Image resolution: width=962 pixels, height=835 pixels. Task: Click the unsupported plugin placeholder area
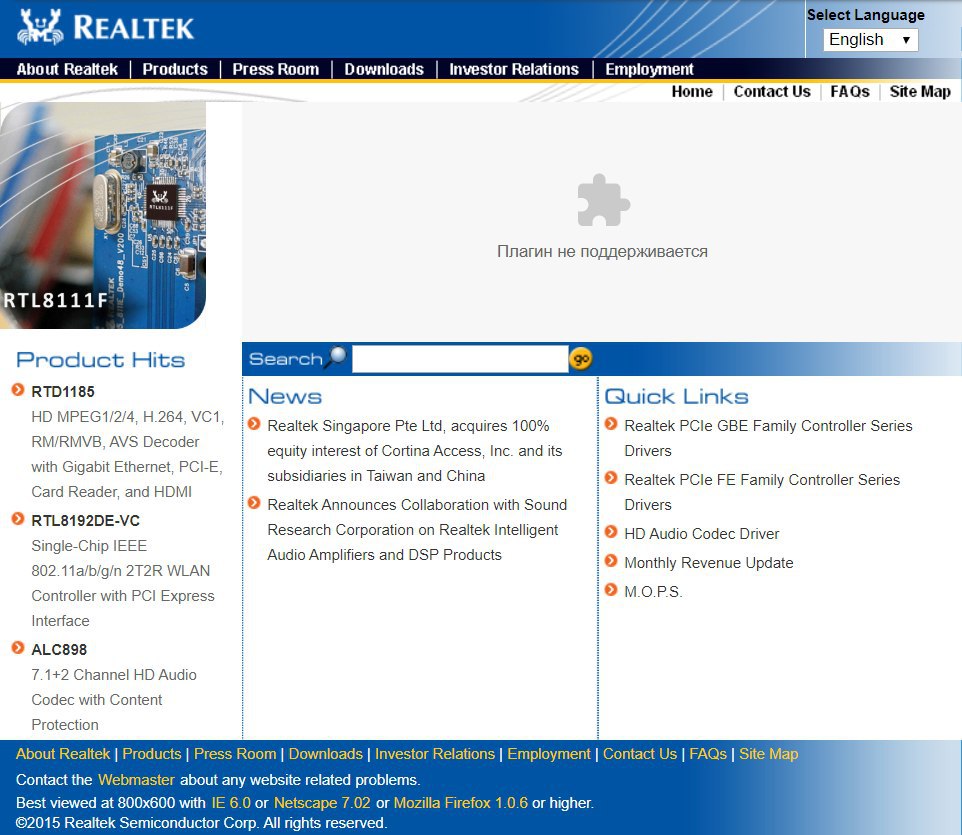tap(602, 221)
